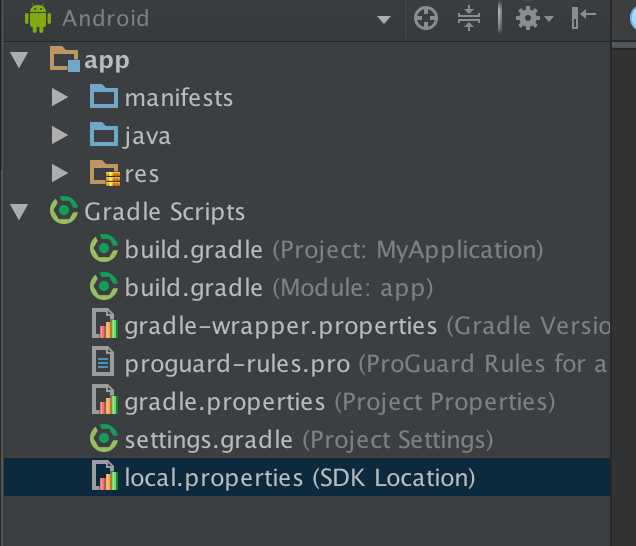Click the proguard-rules.pro file icon

[103, 361]
